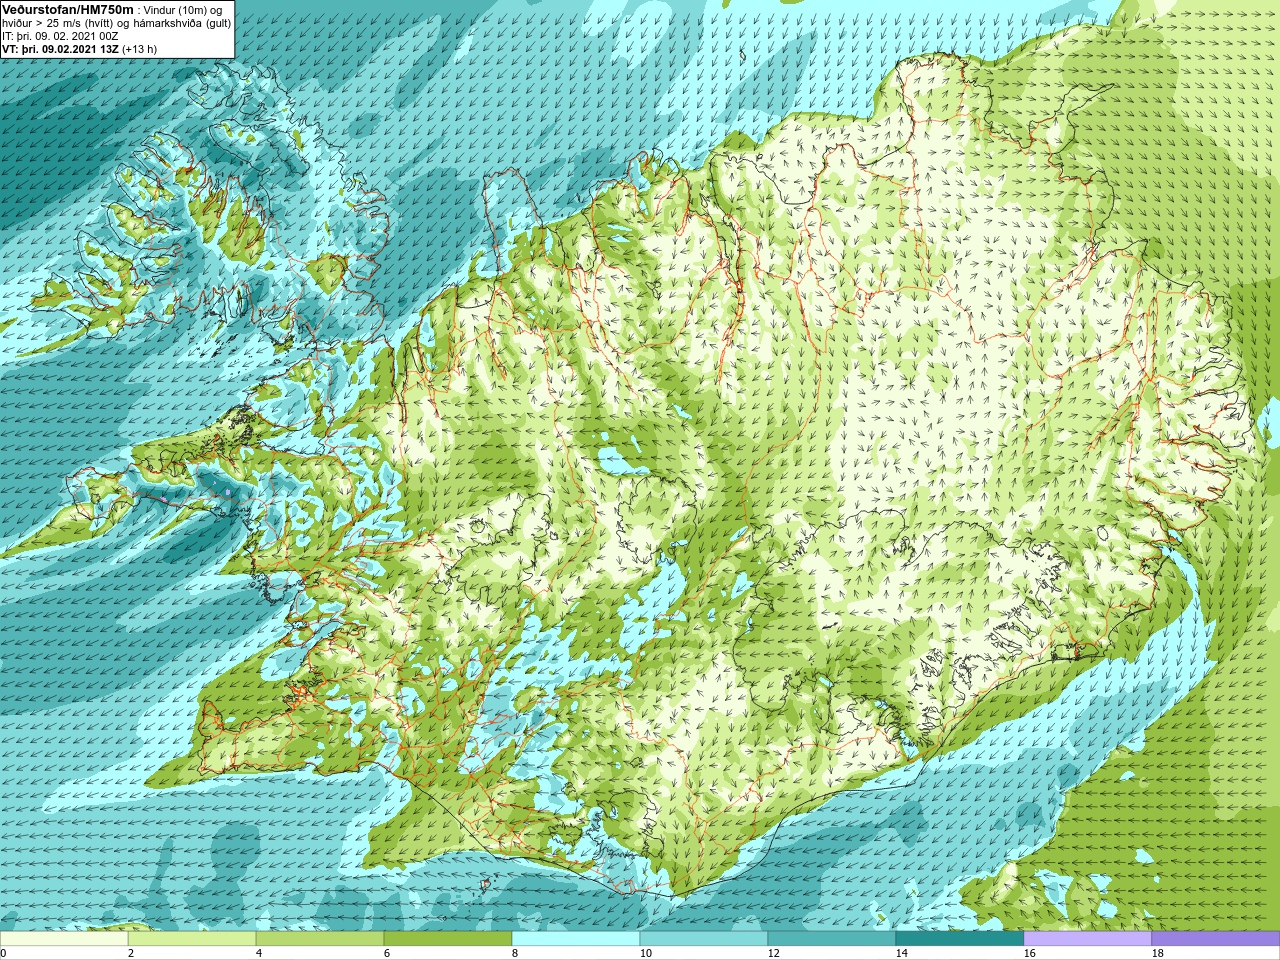Screen dimensions: 1280x960
Task: Click the pale yellow 0–2 m/s legend swatch
Action: pos(64,939)
